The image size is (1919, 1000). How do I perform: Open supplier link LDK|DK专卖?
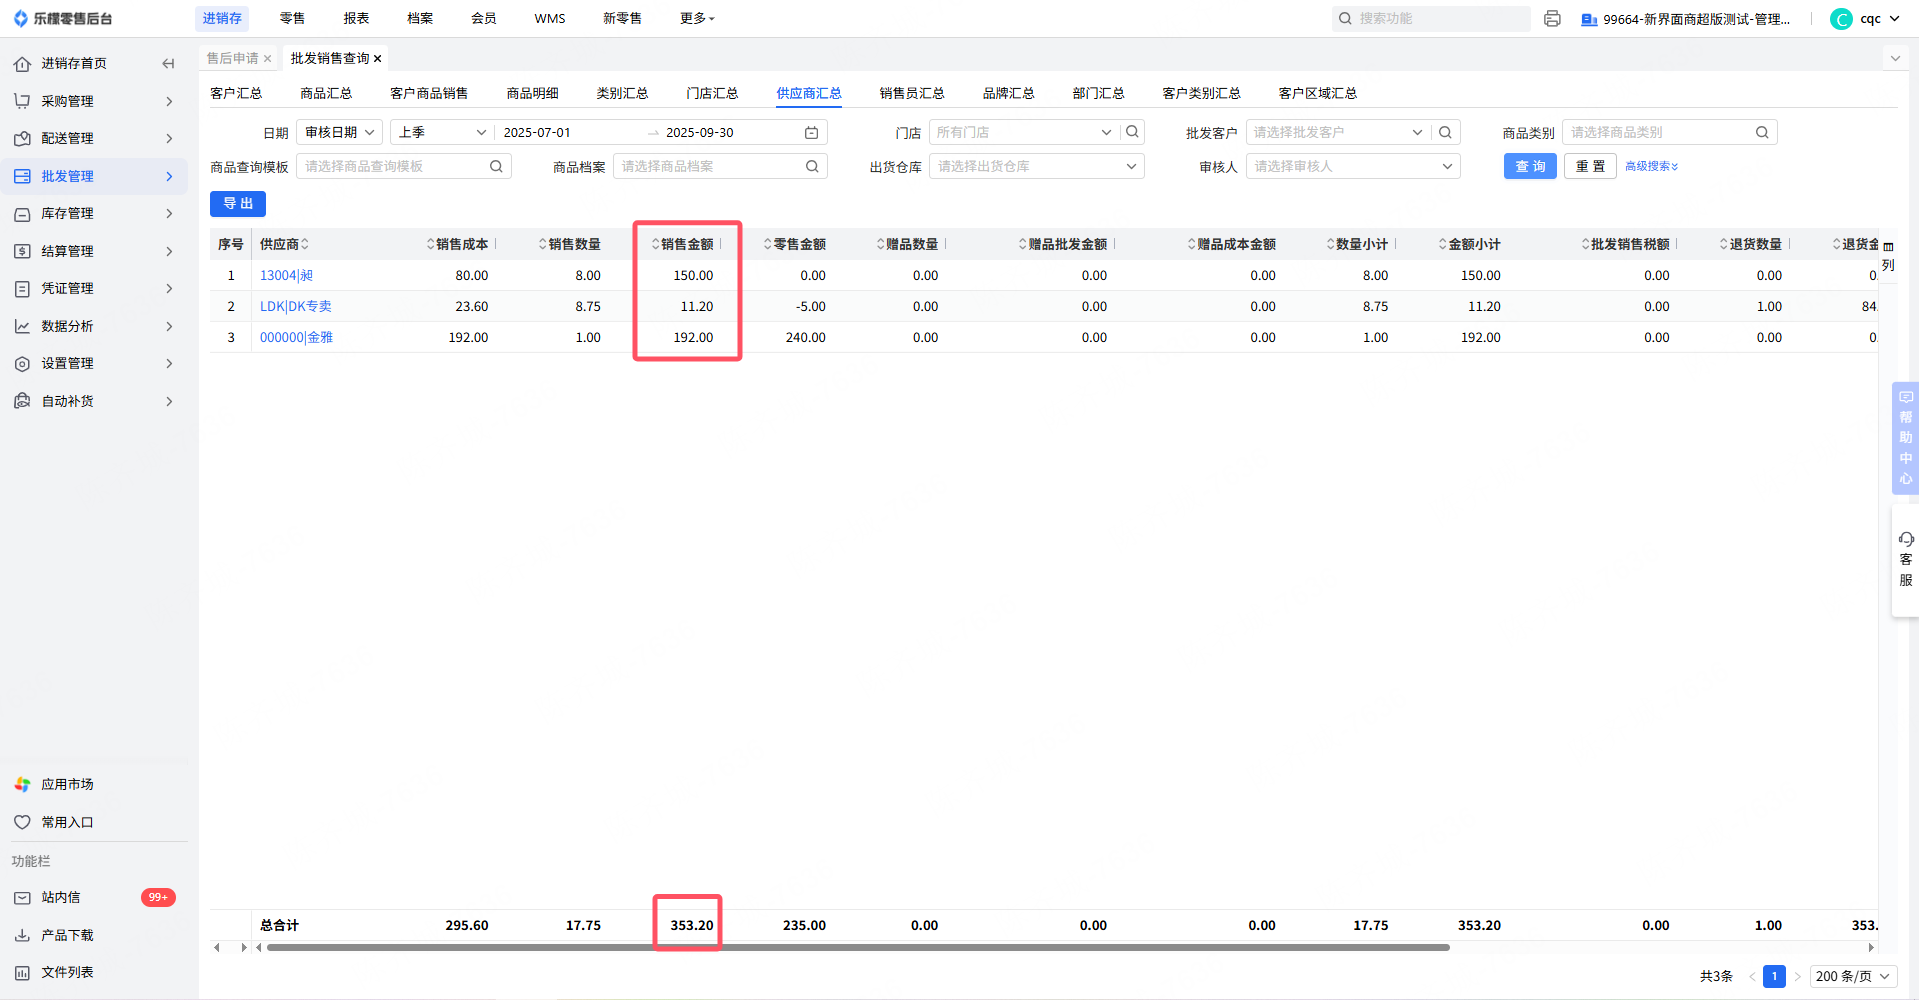pos(296,307)
